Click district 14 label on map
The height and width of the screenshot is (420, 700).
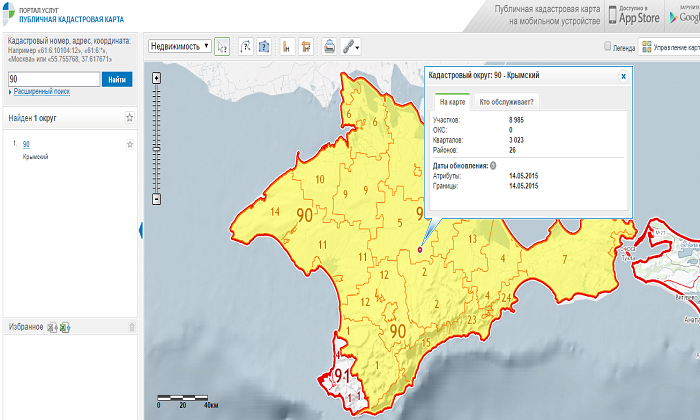click(275, 212)
